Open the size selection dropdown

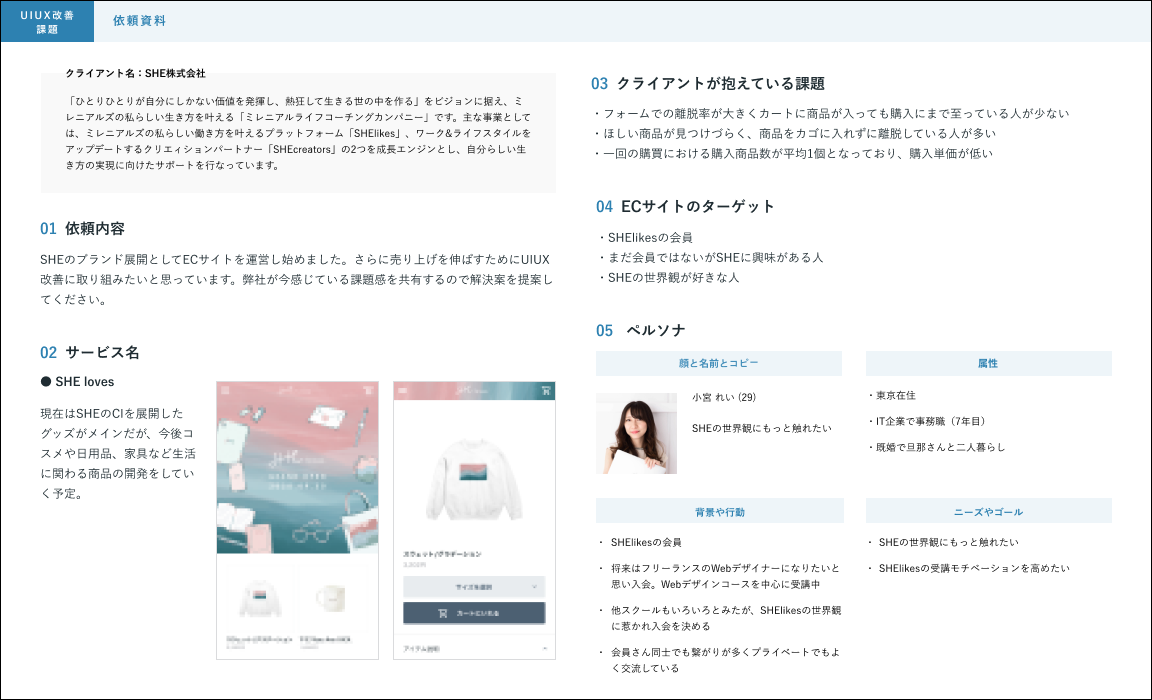(474, 588)
